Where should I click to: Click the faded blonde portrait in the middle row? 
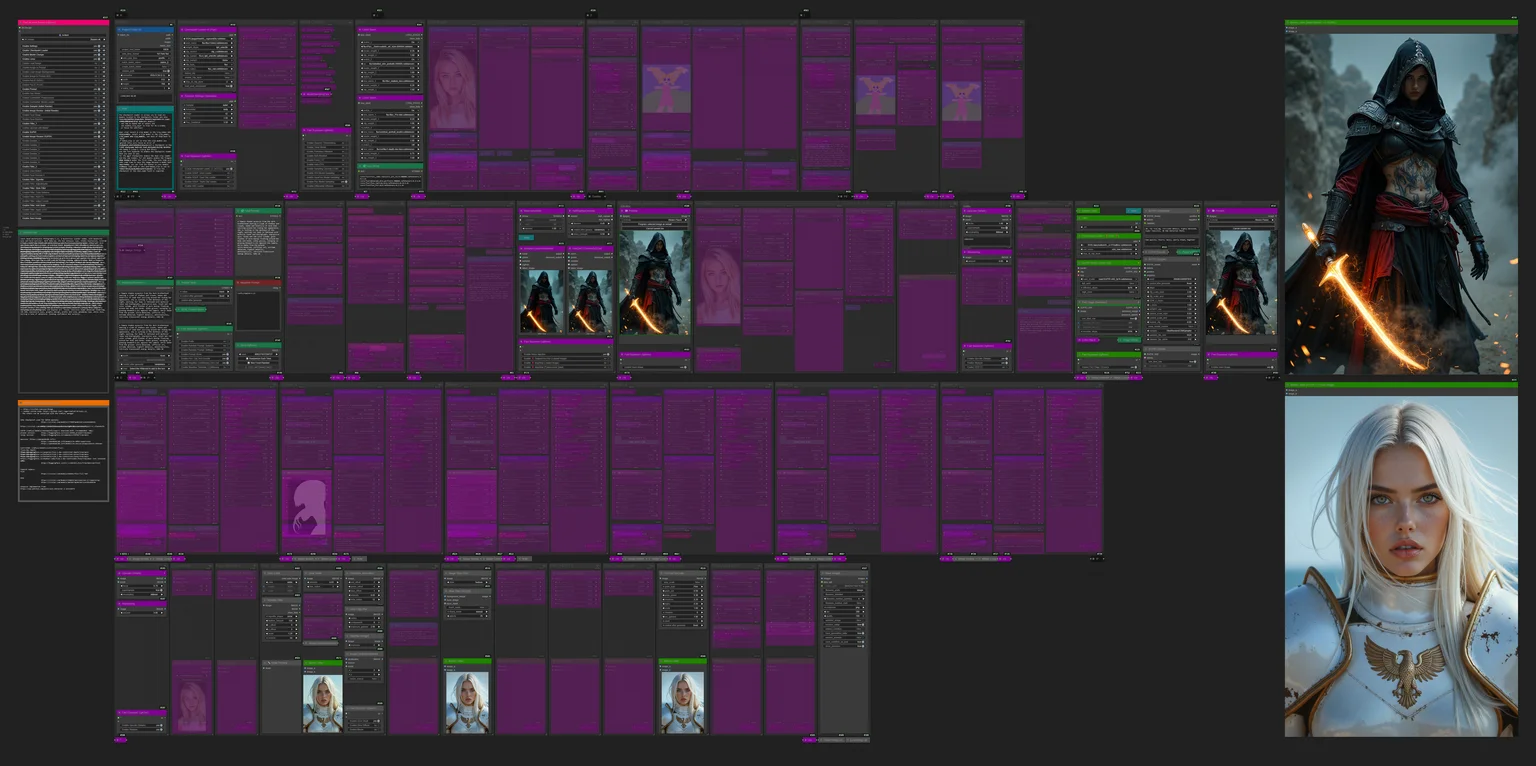tap(718, 286)
